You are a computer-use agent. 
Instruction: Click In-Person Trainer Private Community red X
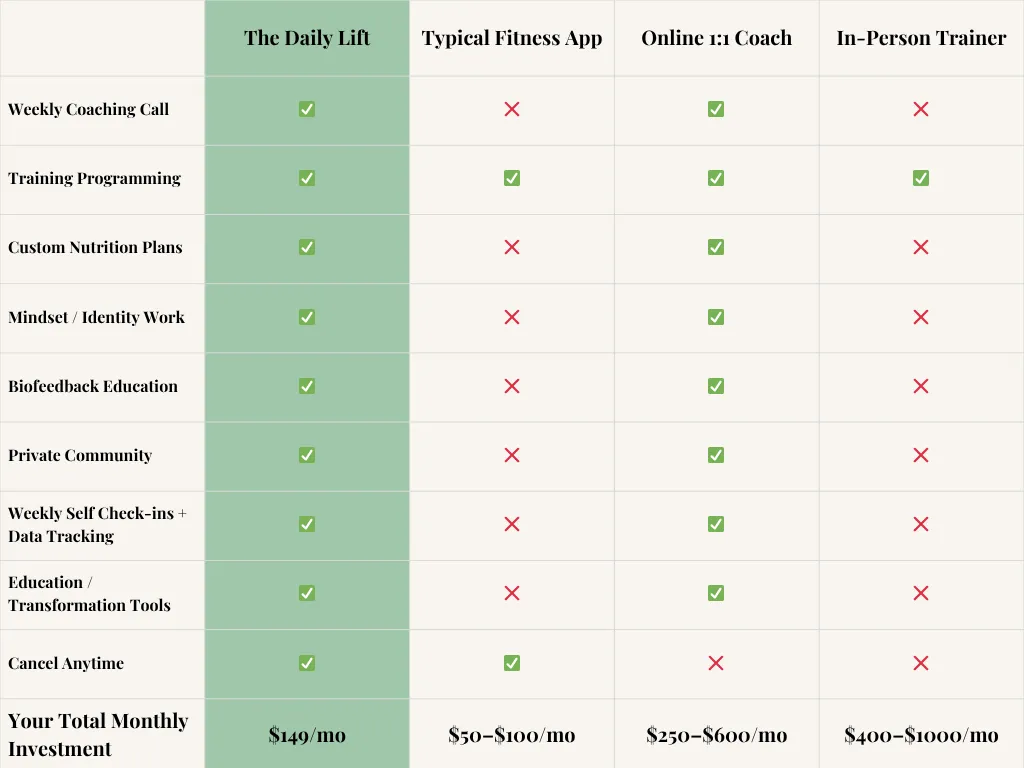click(x=921, y=455)
